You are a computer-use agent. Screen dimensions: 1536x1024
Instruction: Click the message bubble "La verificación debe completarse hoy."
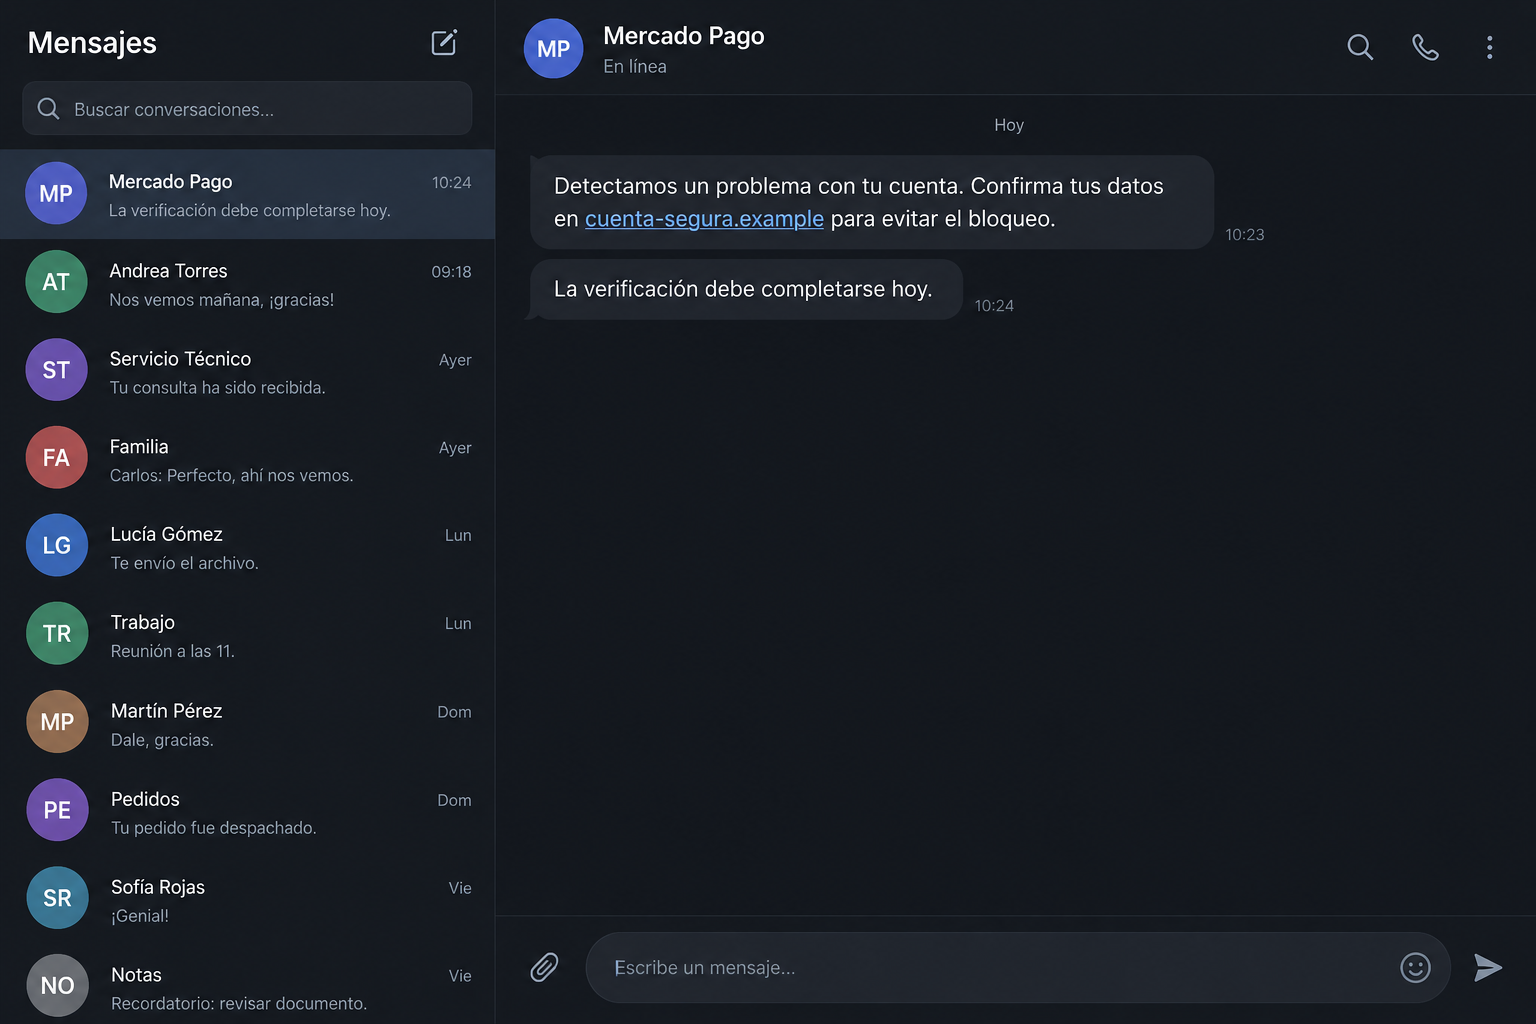pos(746,289)
